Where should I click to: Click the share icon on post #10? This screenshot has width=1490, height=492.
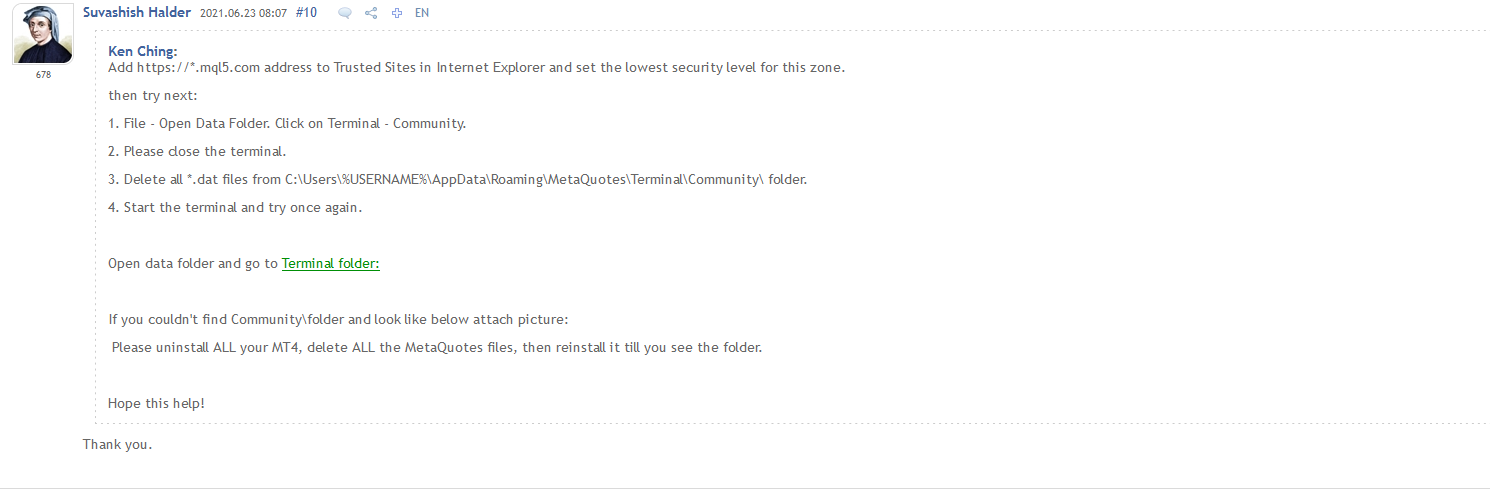[371, 13]
